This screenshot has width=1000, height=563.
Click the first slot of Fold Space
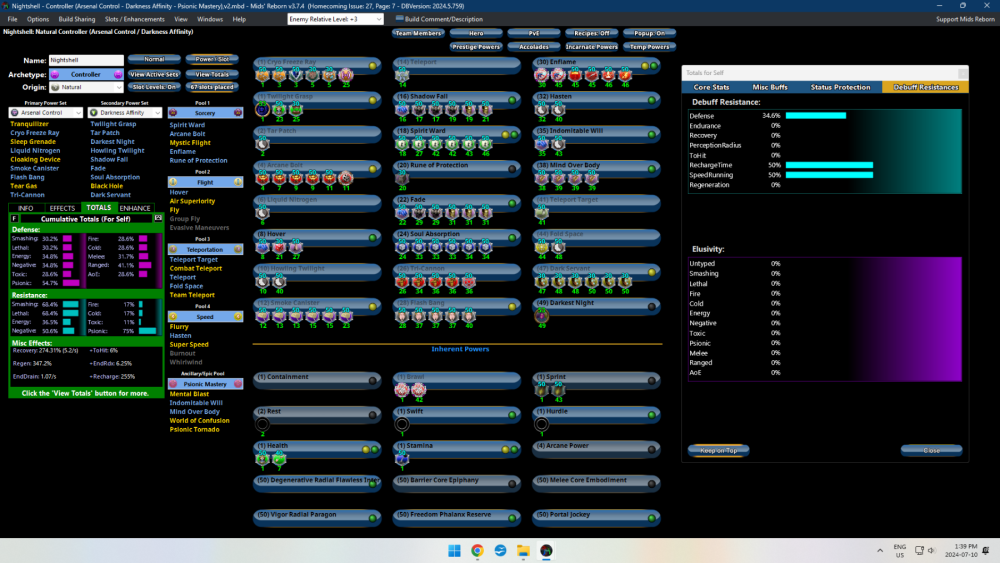click(541, 247)
